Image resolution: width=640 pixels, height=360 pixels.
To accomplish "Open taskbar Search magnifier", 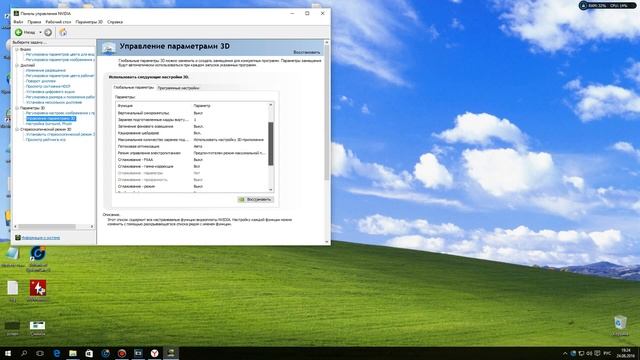I will pos(24,353).
